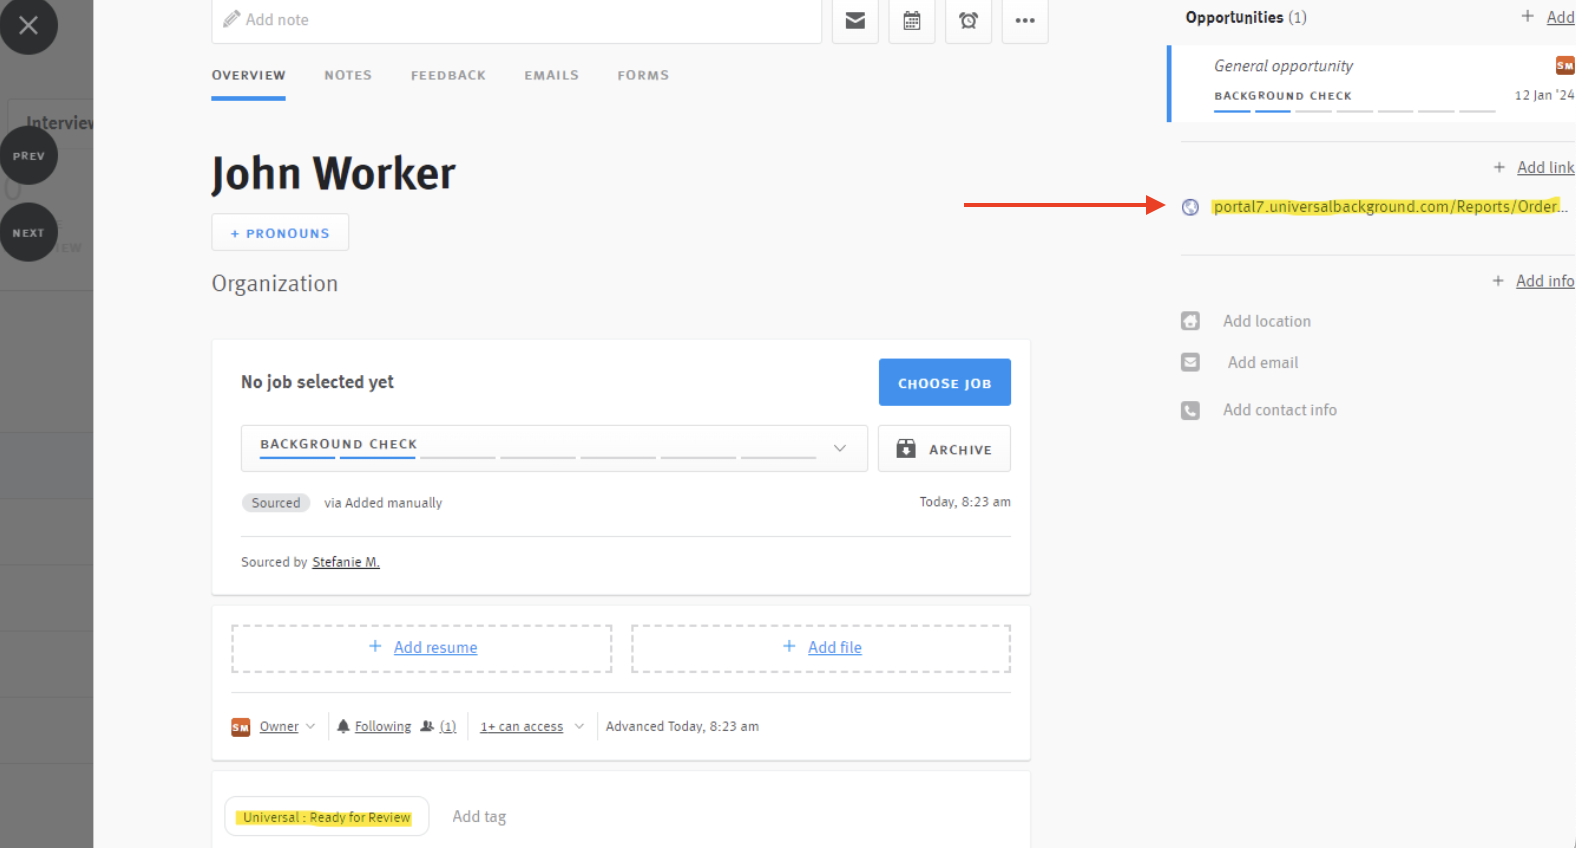Image resolution: width=1576 pixels, height=848 pixels.
Task: Click the Add file link
Action: pyautogui.click(x=835, y=648)
